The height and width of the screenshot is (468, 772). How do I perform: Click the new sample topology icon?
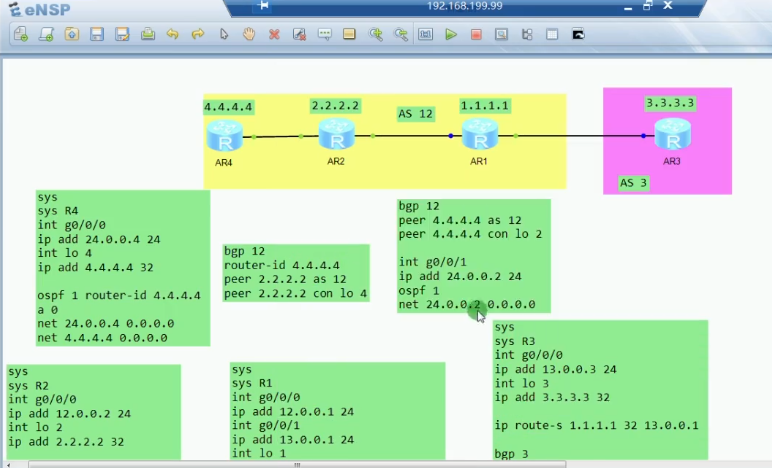coord(46,34)
